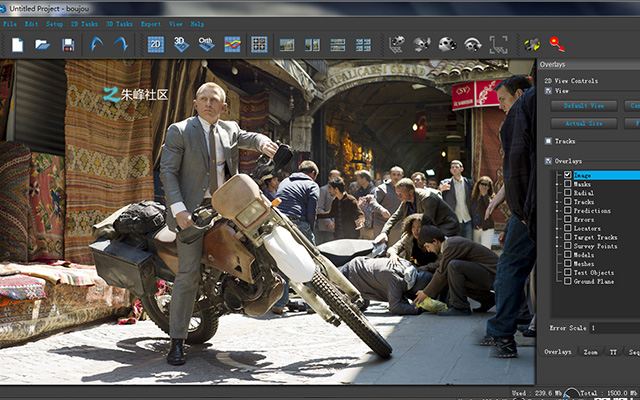
Task: Click the Undo arrow icon
Action: (96, 44)
